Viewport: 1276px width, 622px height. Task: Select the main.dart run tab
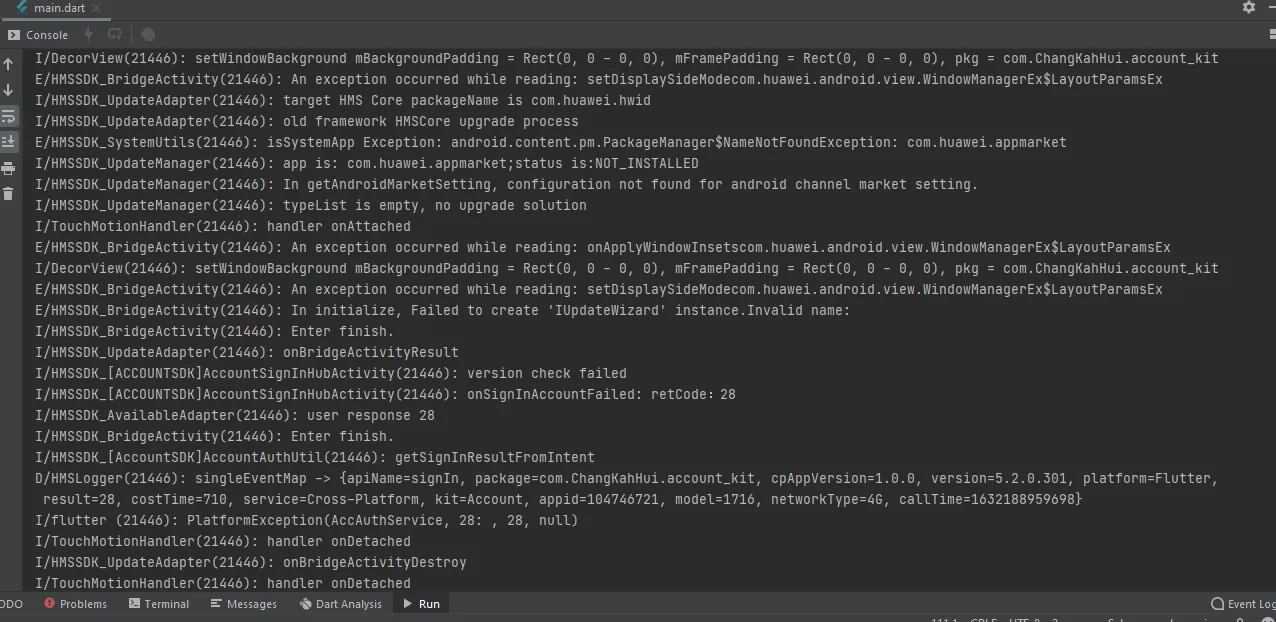tap(58, 8)
